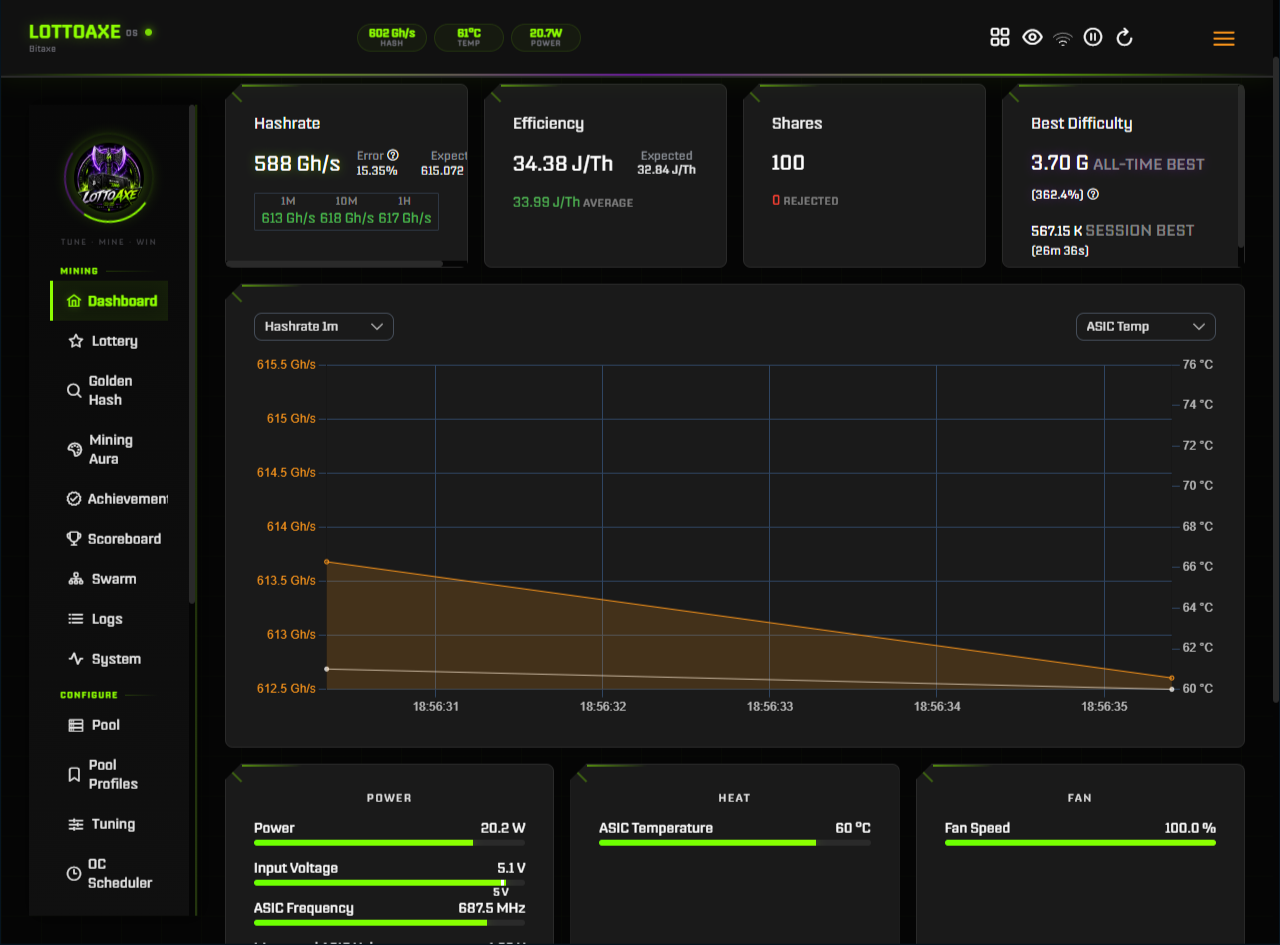Click the Tuning sliders icon

(75, 824)
